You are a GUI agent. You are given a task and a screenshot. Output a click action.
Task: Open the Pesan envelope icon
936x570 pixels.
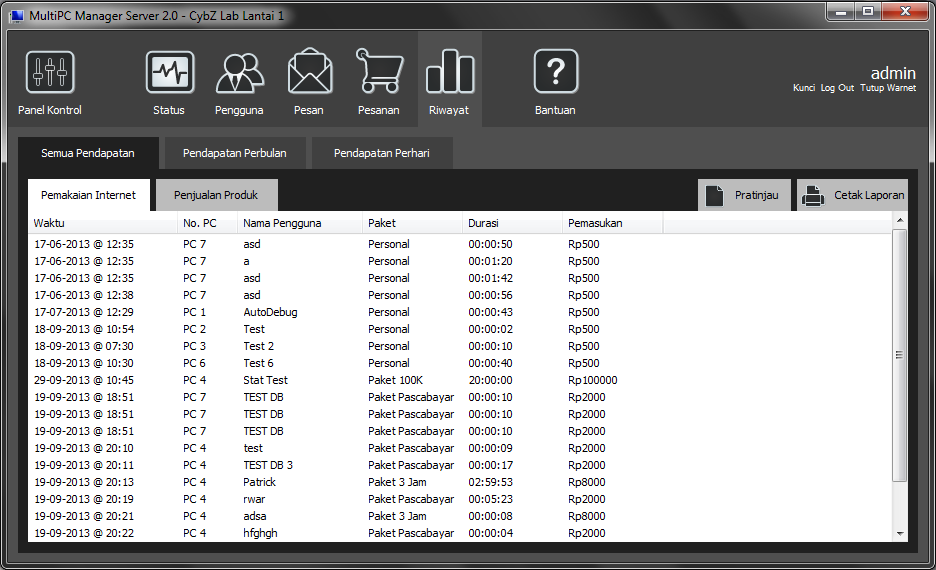310,73
